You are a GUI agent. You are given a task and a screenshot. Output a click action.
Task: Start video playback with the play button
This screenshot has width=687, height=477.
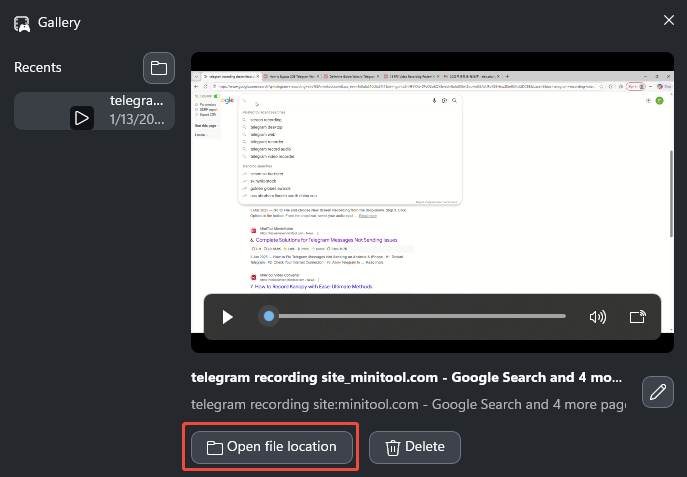click(227, 317)
